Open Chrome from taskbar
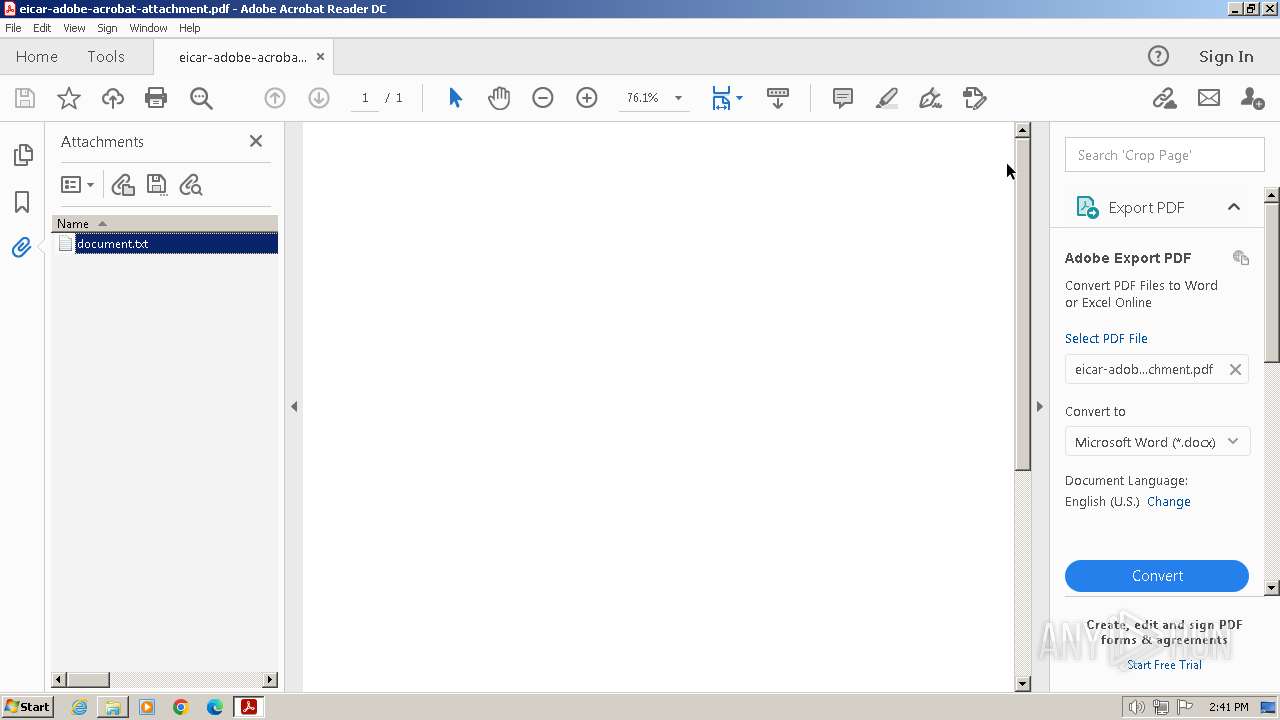The image size is (1280, 720). [181, 707]
